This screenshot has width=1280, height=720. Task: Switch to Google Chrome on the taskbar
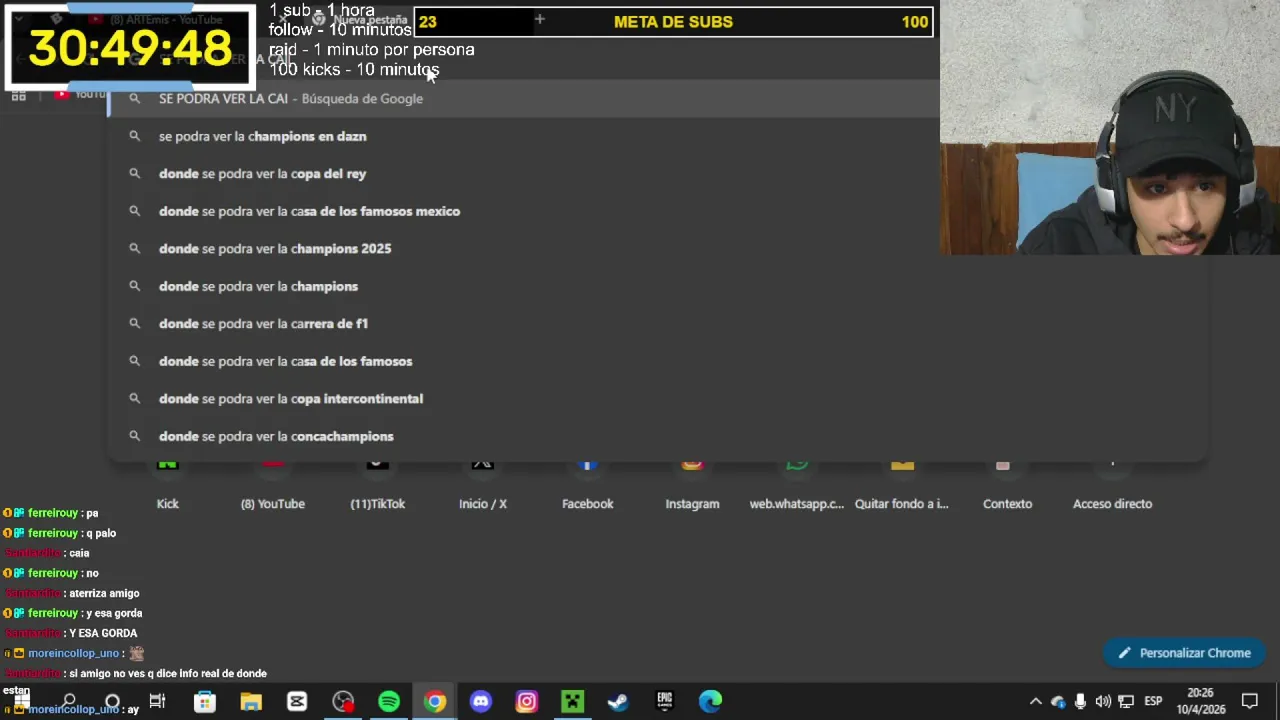pyautogui.click(x=435, y=701)
